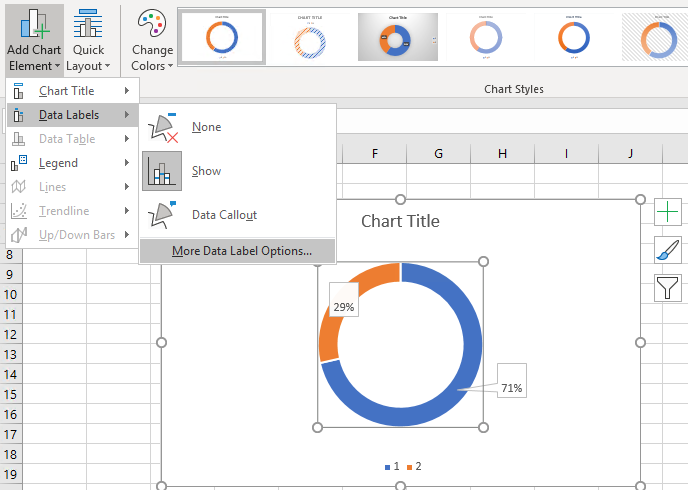This screenshot has width=688, height=490.
Task: Select the fourth pale-colored donut chart style
Action: click(486, 37)
